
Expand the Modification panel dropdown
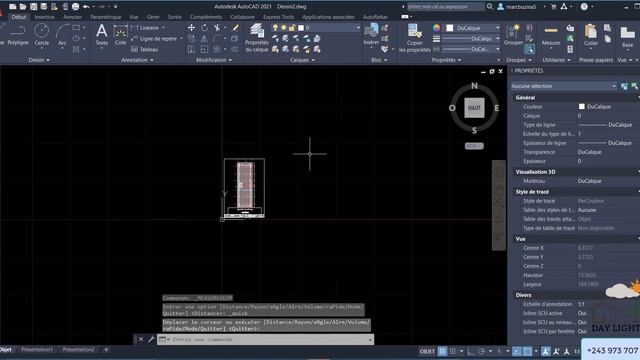214,60
